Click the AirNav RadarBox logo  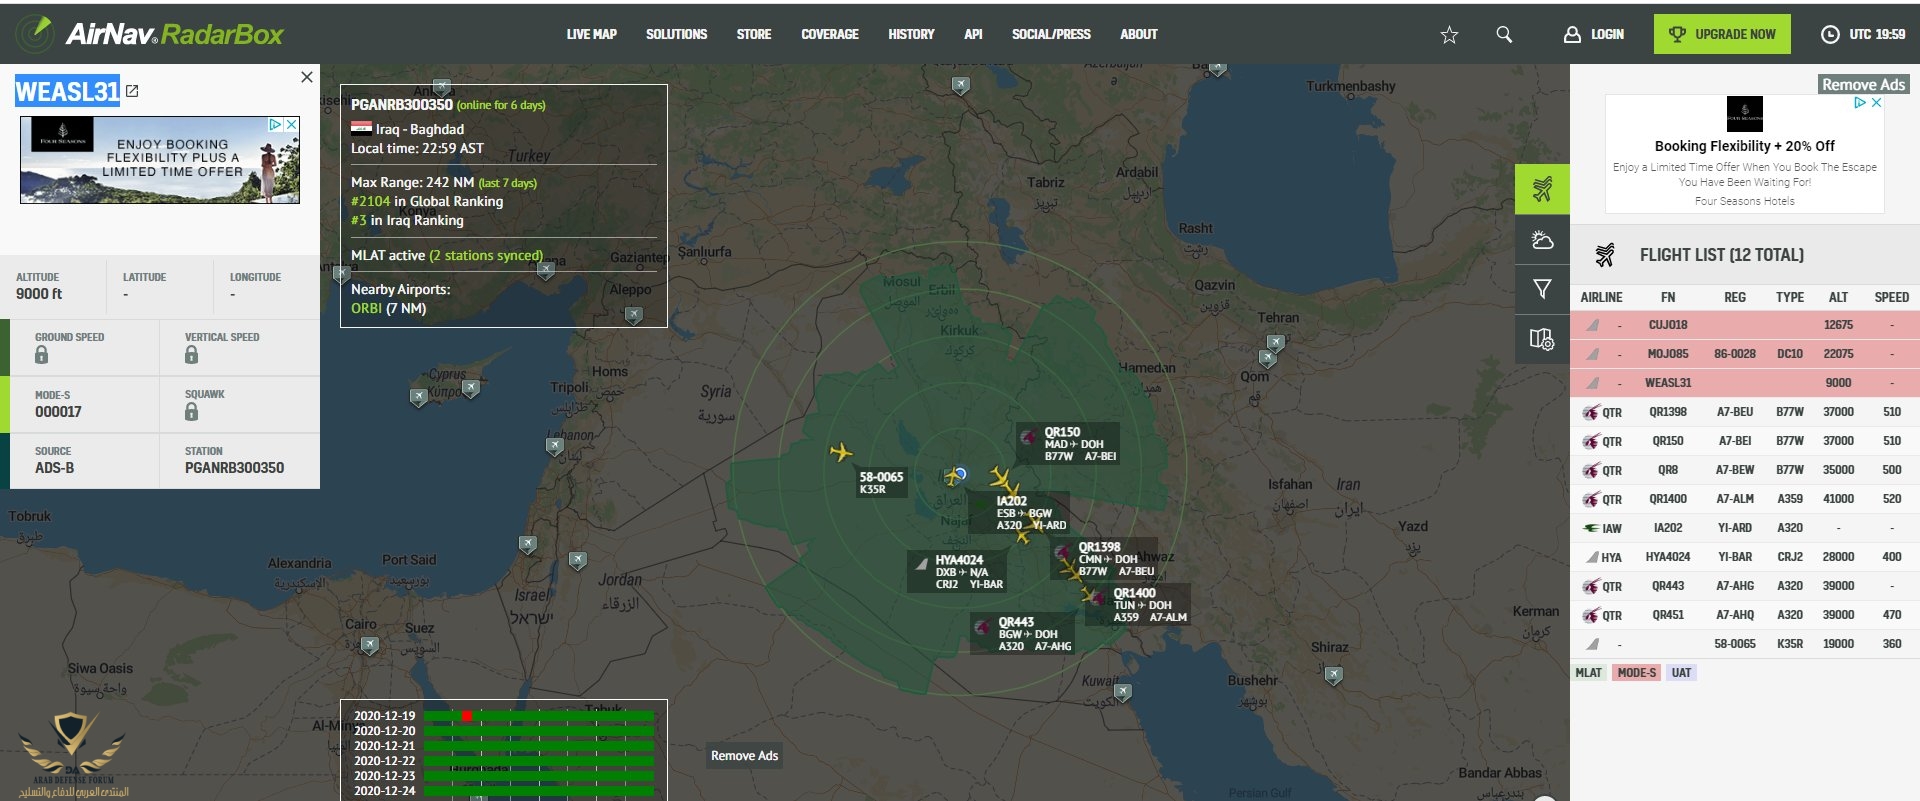[151, 34]
